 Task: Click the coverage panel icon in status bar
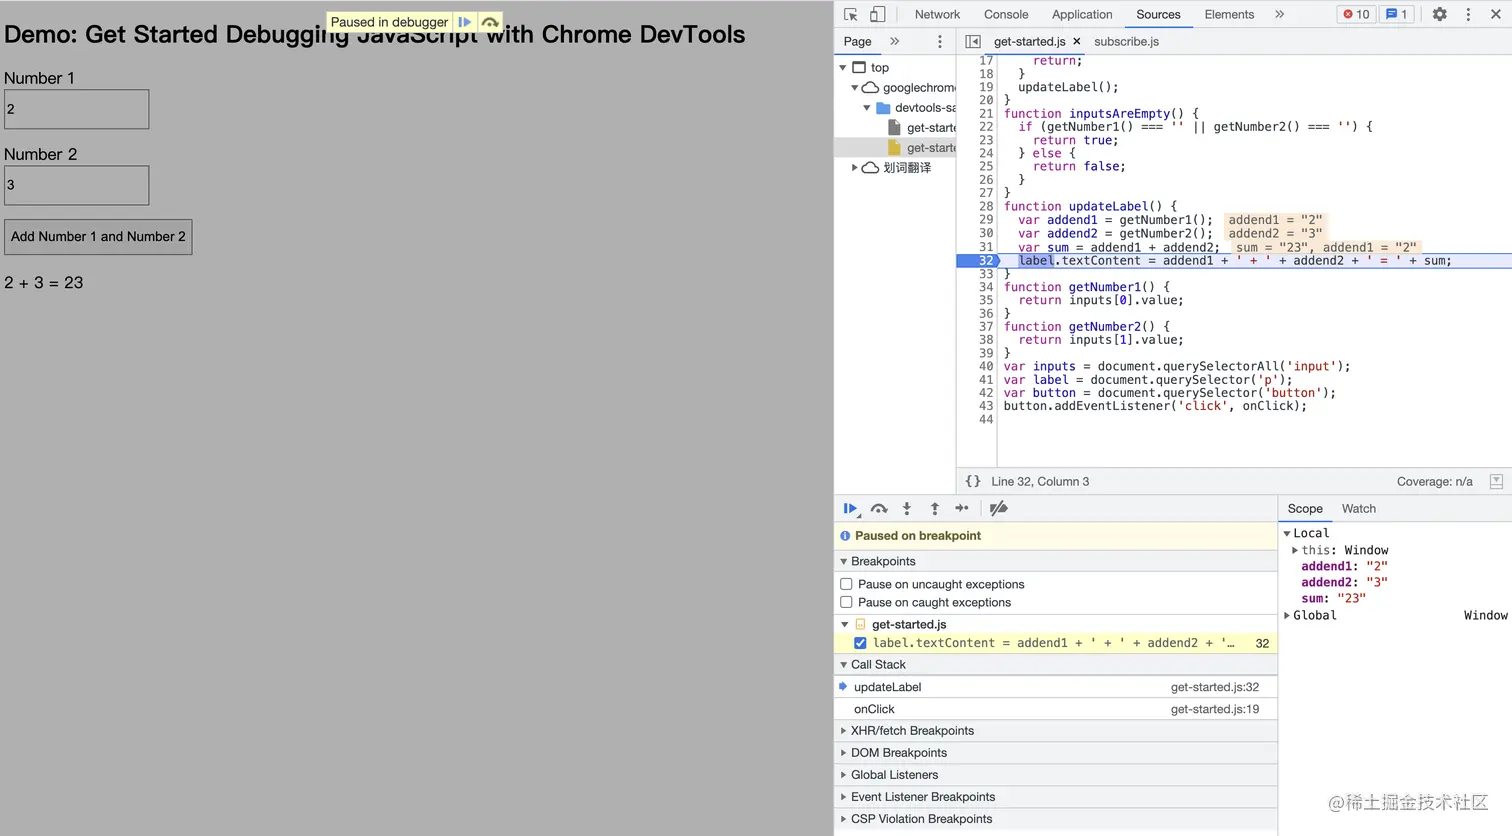coord(1496,481)
